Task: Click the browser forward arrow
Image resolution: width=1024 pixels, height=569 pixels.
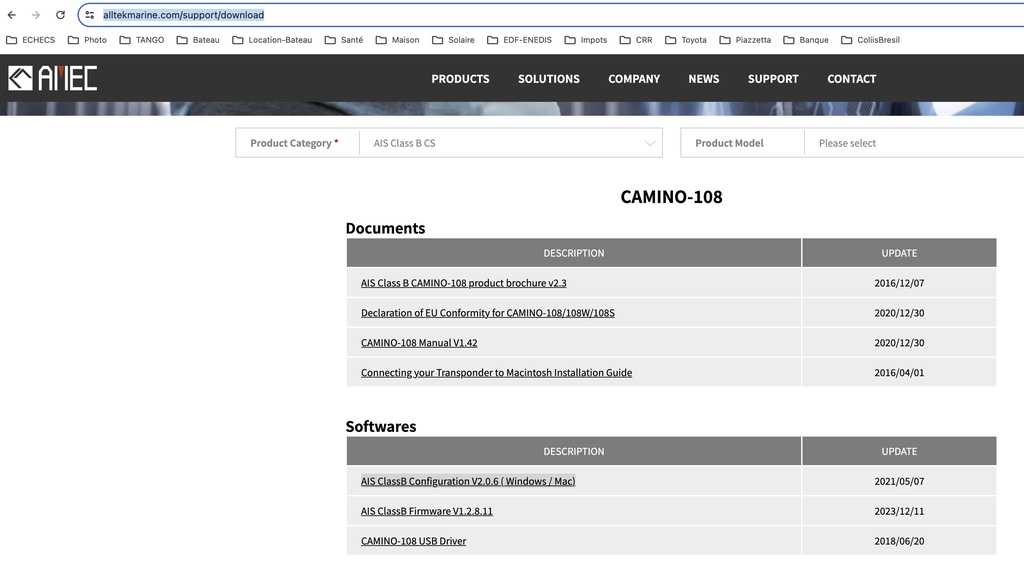Action: point(36,14)
